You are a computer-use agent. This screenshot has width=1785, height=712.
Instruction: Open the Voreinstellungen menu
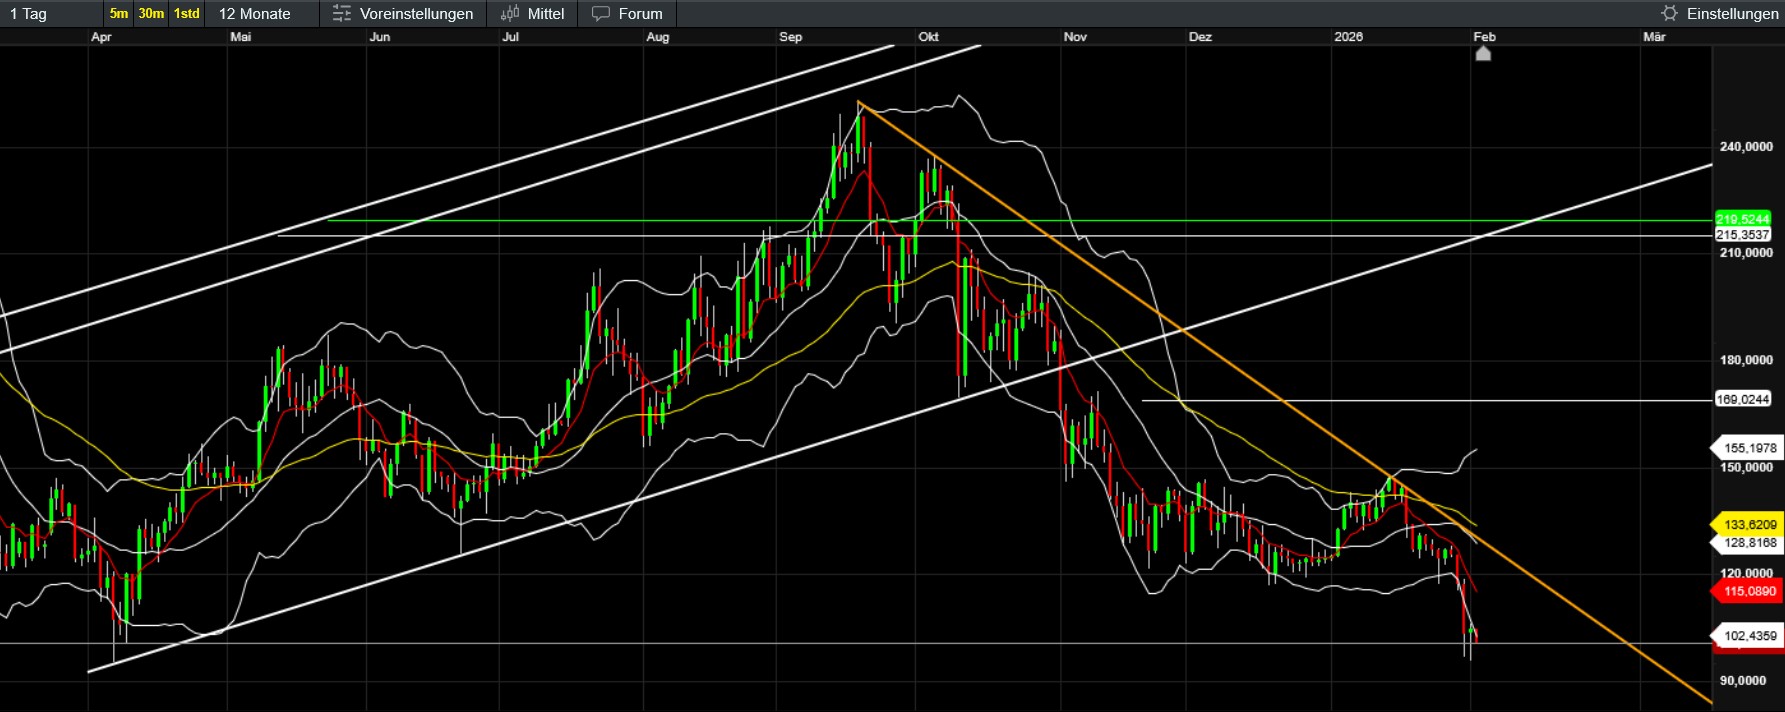pos(416,14)
